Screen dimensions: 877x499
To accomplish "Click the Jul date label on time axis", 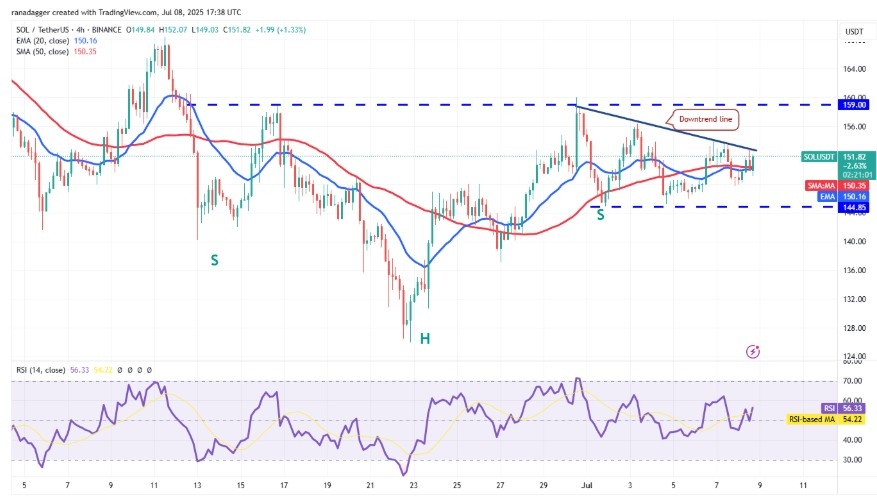I will 586,485.
